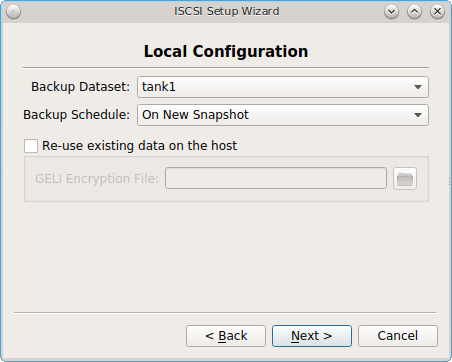Screen dimensions: 452x362
Task: Click the Backup Dataset label
Action: click(80, 87)
